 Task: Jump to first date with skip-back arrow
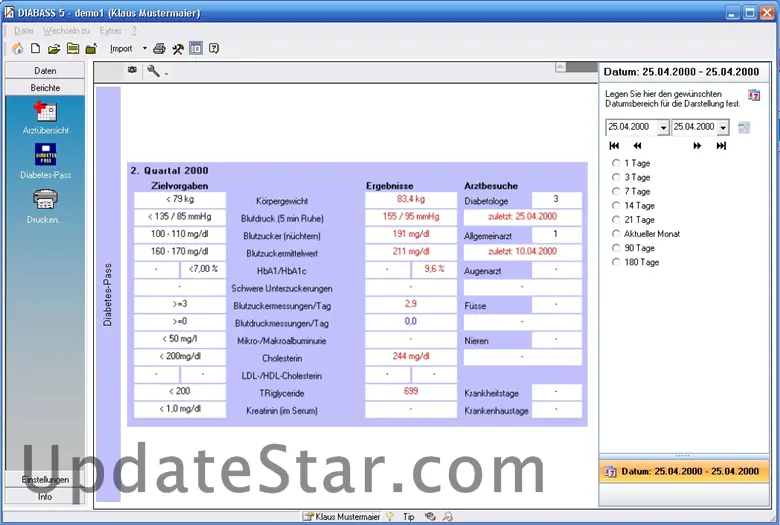coord(614,146)
